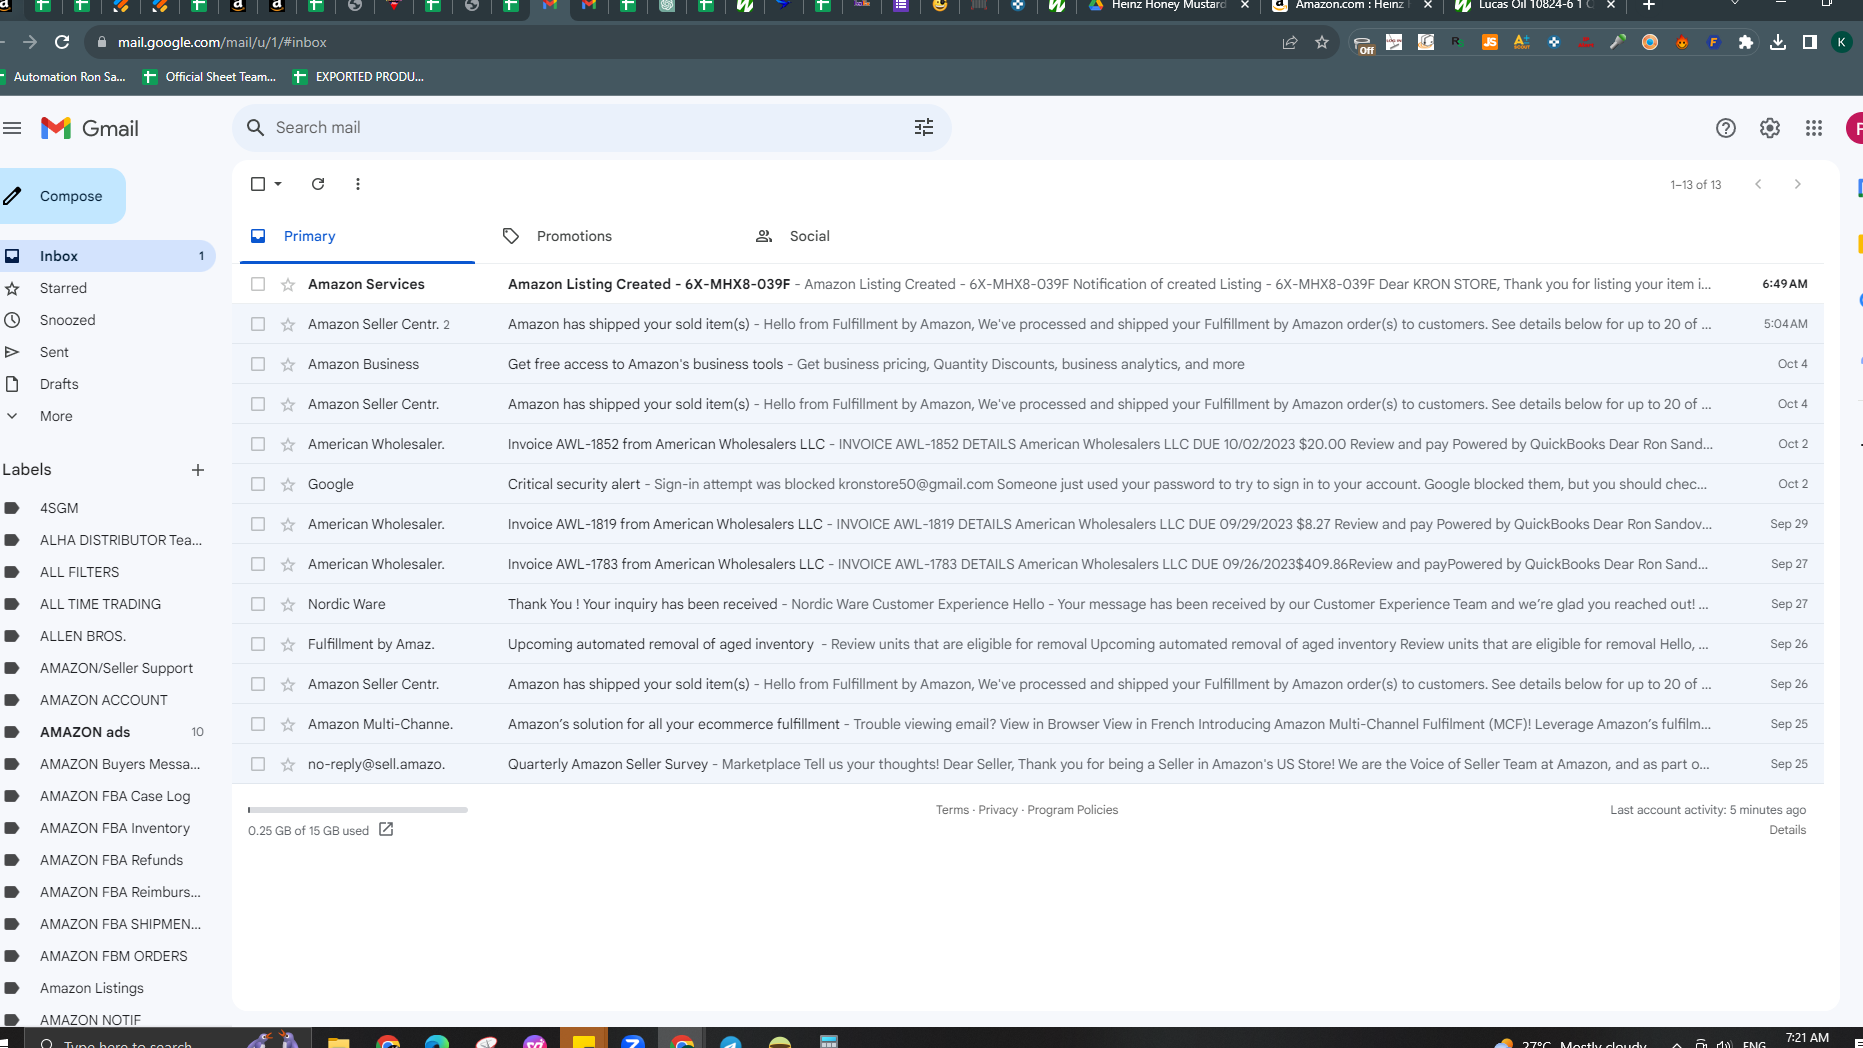Open the 4SGM label
This screenshot has width=1863, height=1048.
tap(59, 508)
